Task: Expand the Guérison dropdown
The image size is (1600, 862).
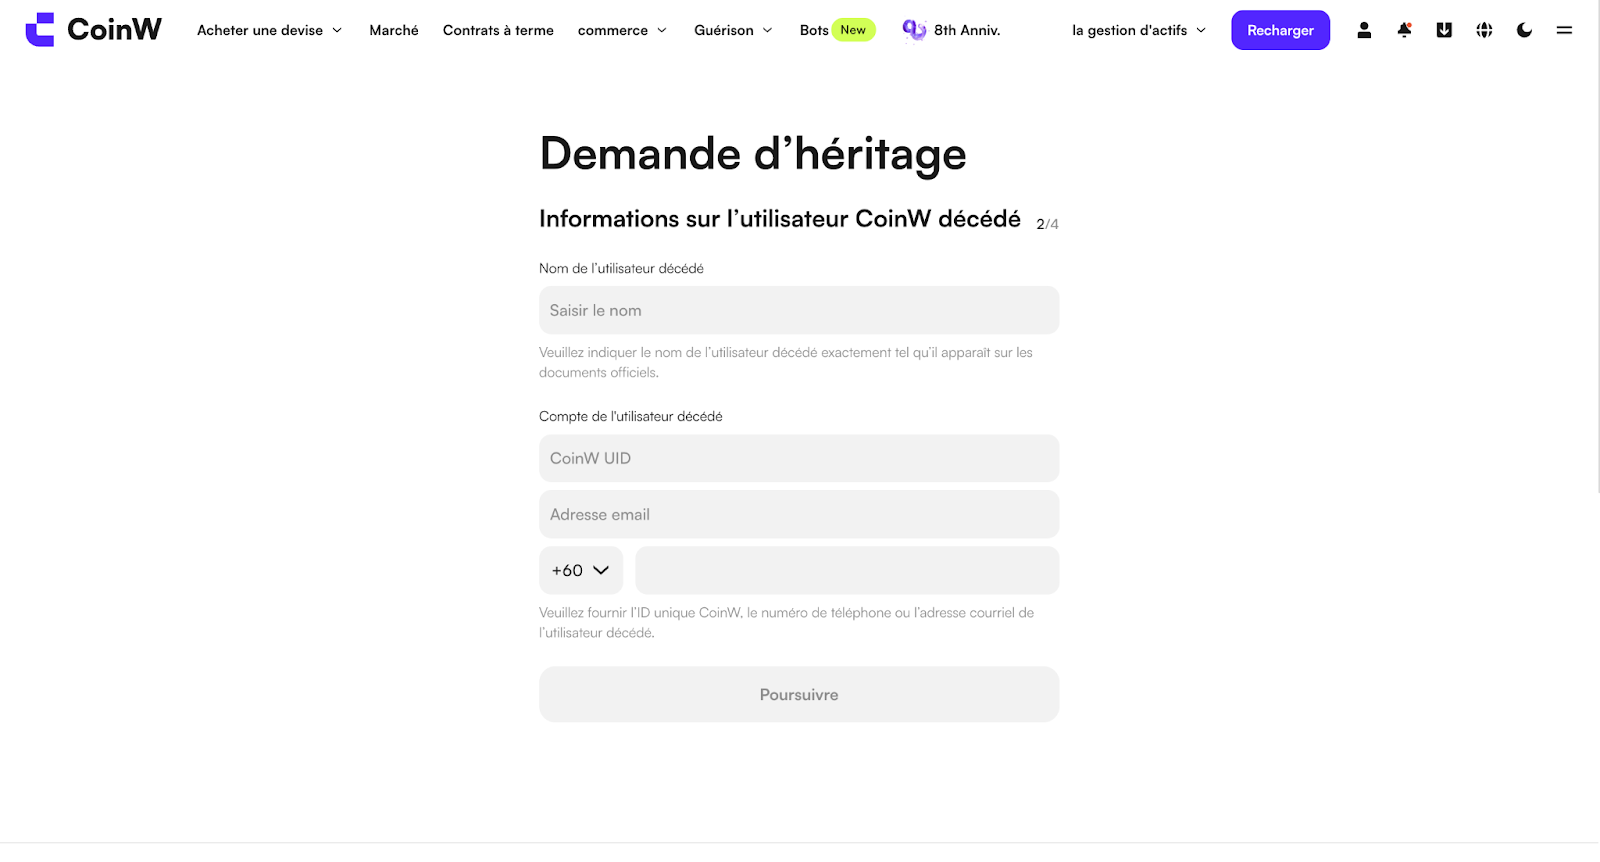Action: (x=733, y=30)
